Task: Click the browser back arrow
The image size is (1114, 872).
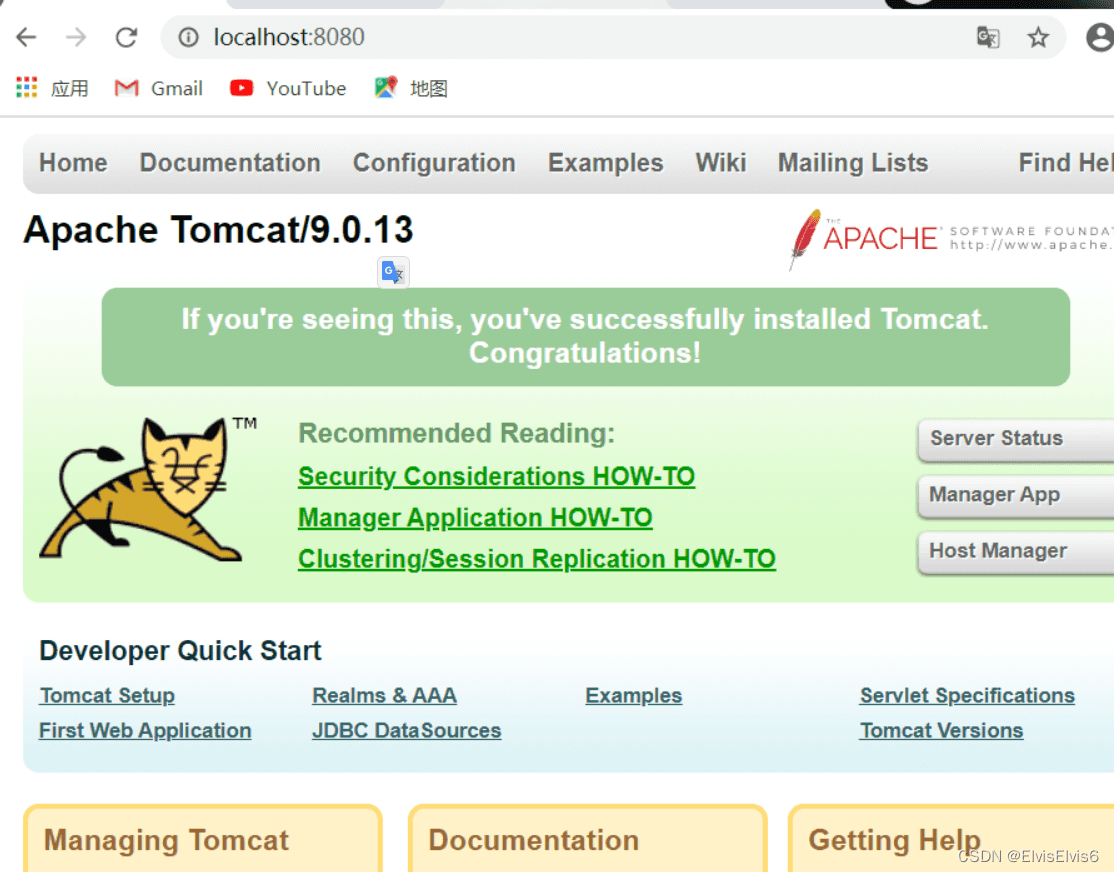Action: coord(26,37)
